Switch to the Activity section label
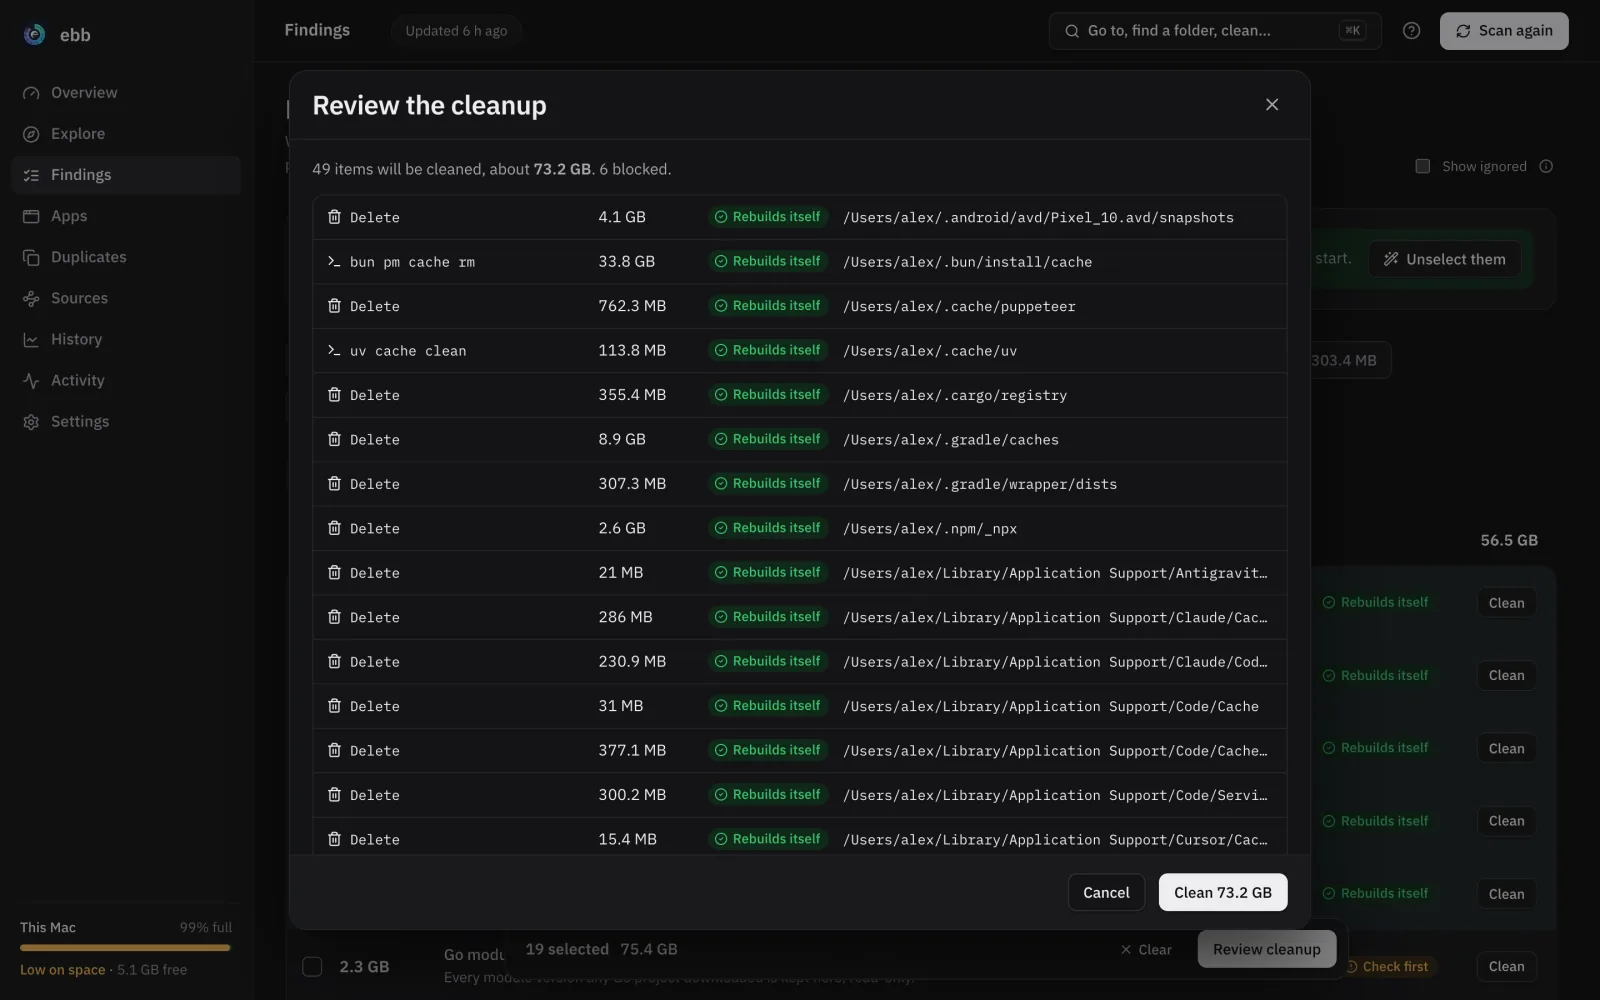The width and height of the screenshot is (1600, 1000). click(x=78, y=381)
